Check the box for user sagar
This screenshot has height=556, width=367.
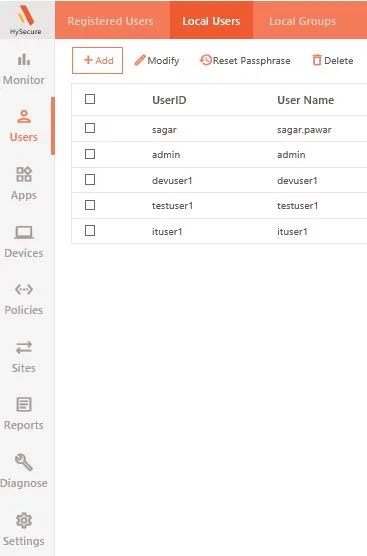tap(90, 128)
